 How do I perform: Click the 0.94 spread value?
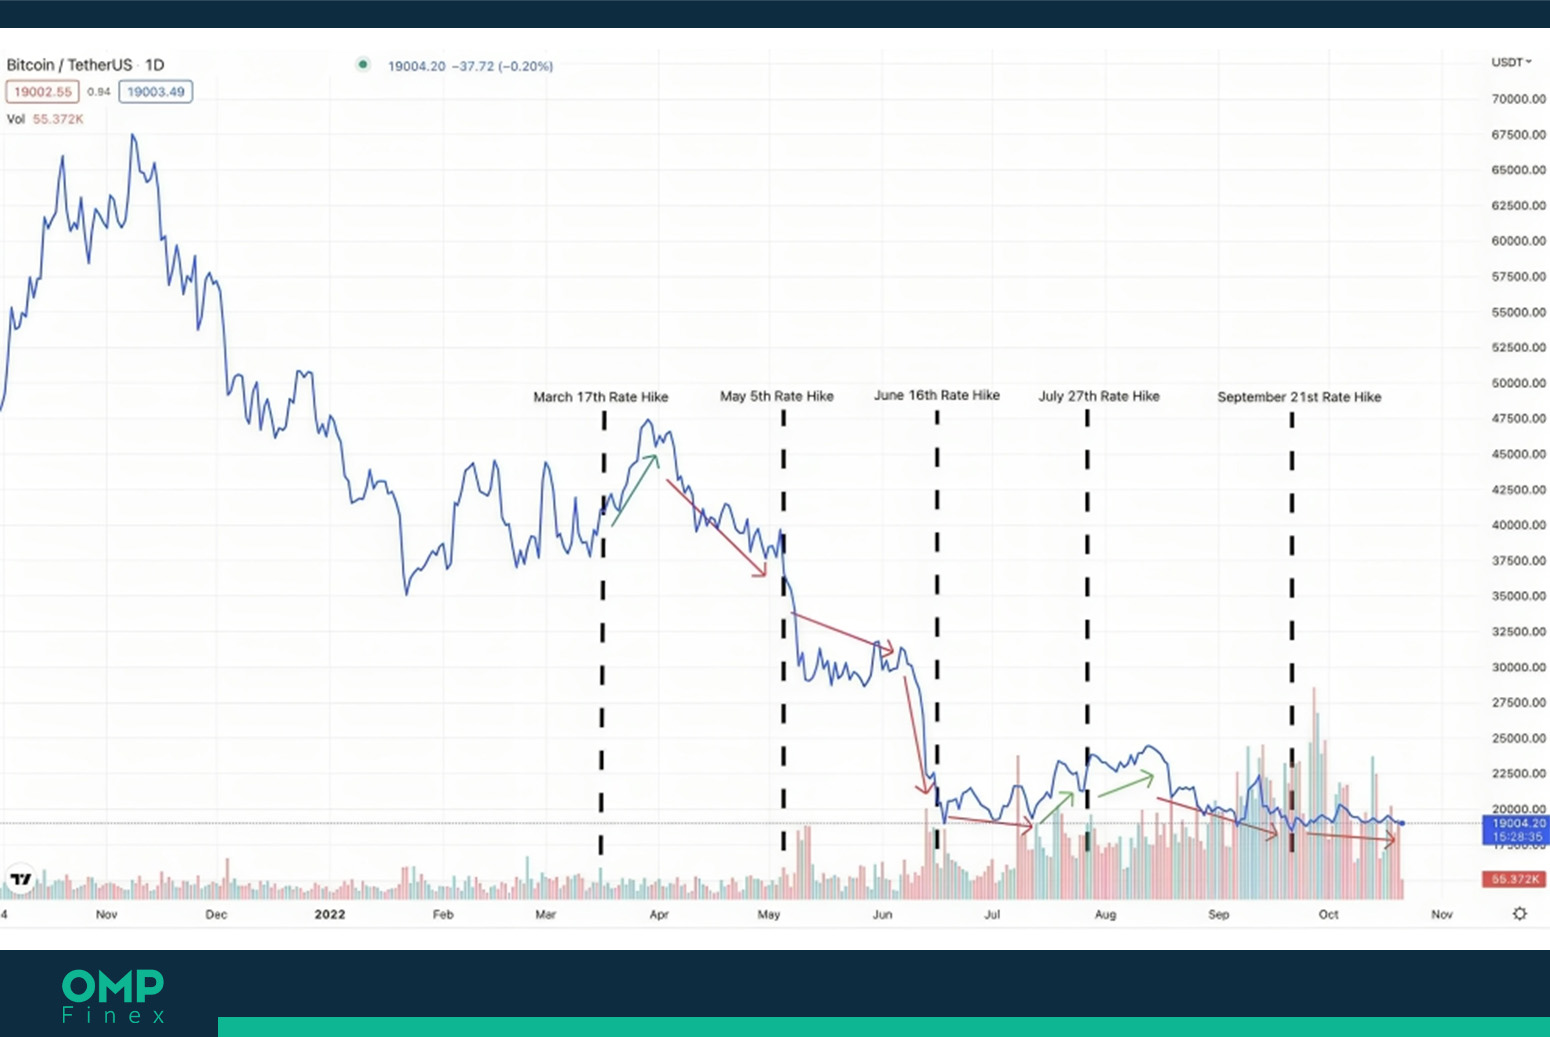pyautogui.click(x=99, y=92)
